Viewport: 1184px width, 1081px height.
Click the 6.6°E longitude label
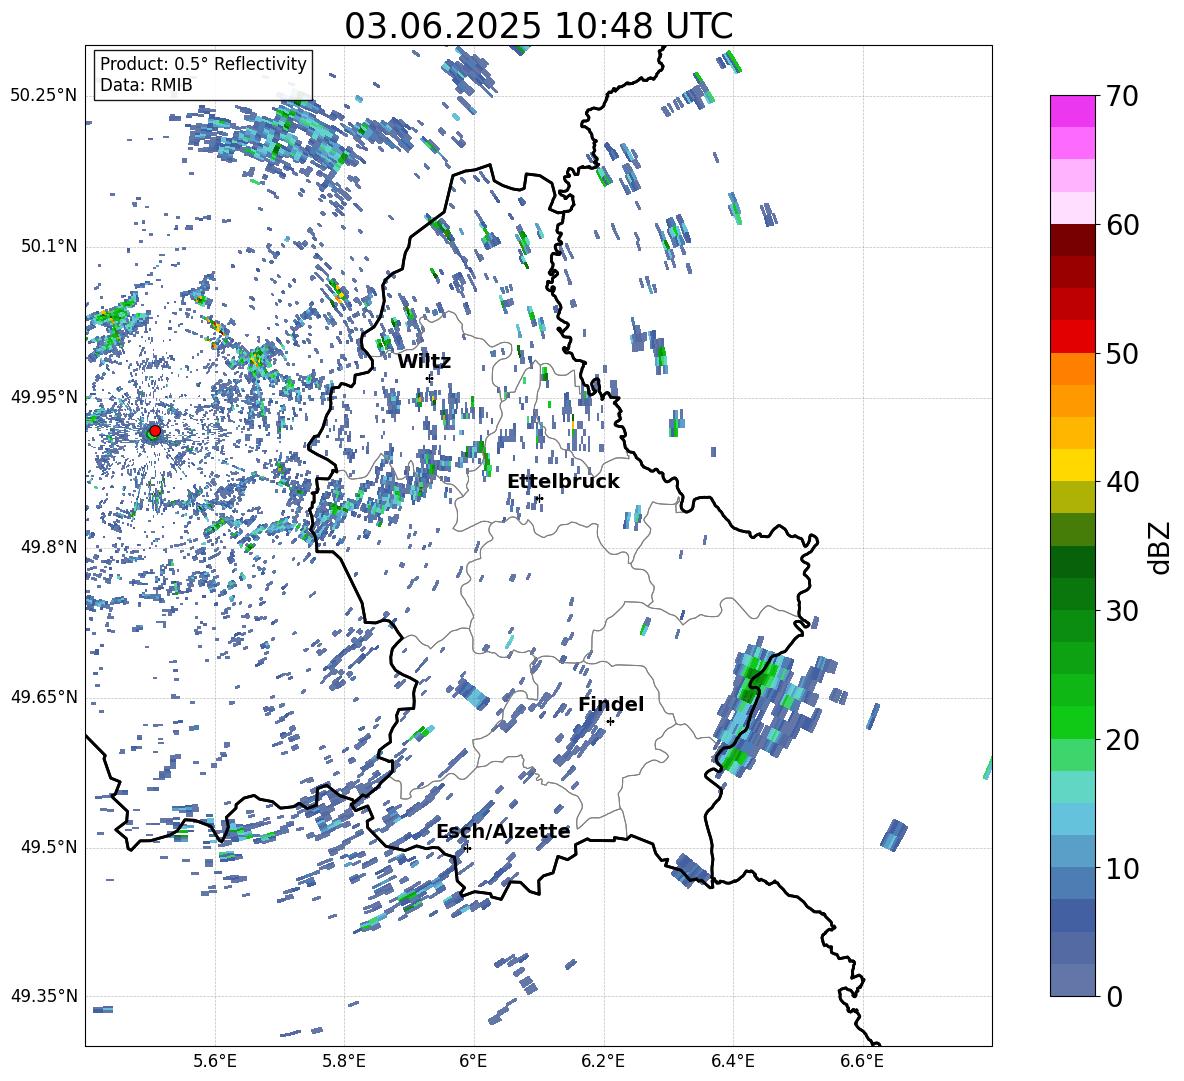tap(862, 1061)
